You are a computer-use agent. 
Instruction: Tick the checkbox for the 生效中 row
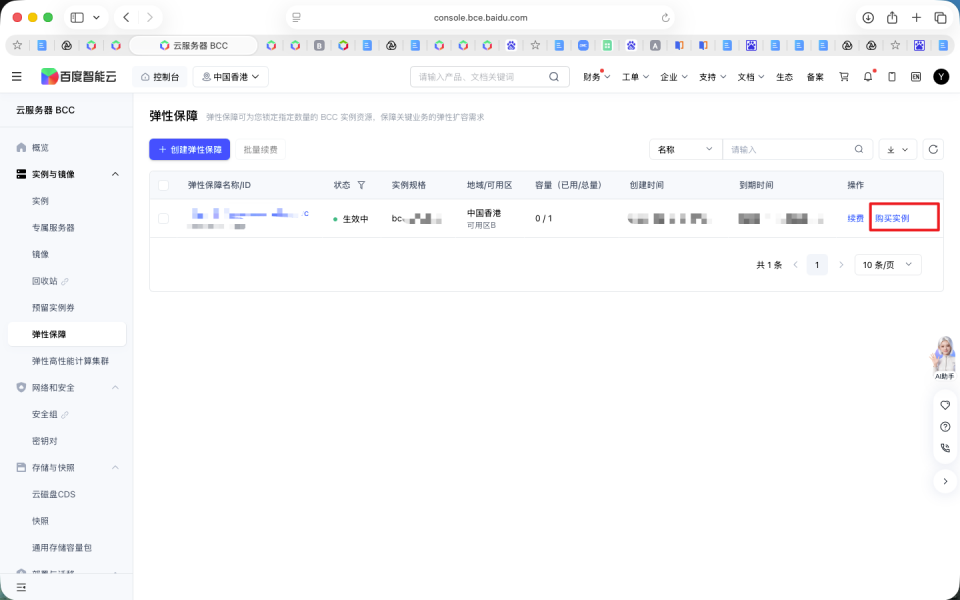point(163,219)
